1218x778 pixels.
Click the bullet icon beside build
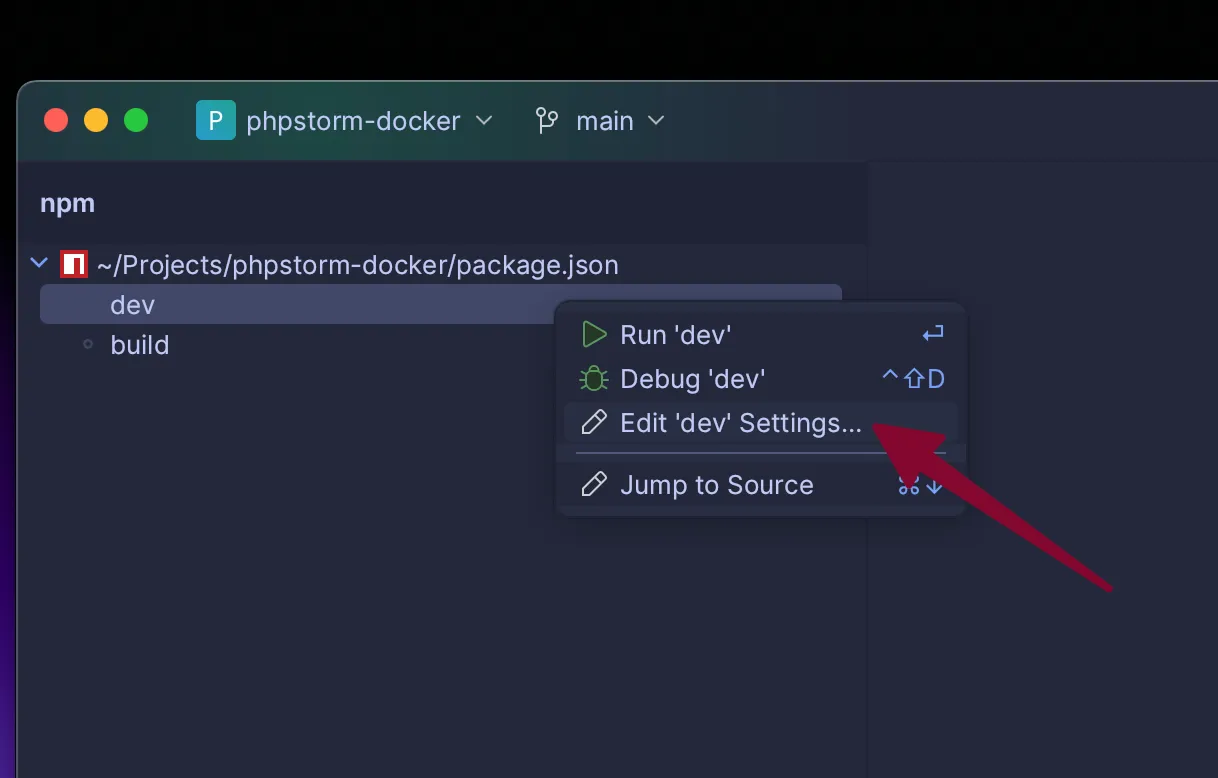click(88, 344)
